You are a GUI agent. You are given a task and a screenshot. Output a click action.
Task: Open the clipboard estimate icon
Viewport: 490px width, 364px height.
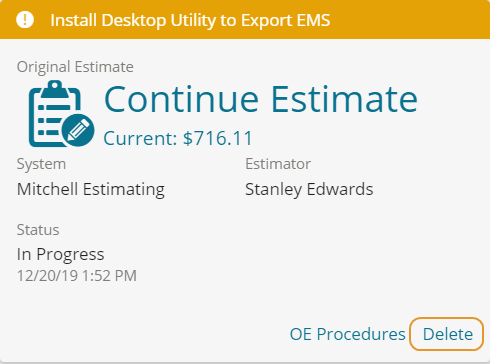click(x=61, y=113)
